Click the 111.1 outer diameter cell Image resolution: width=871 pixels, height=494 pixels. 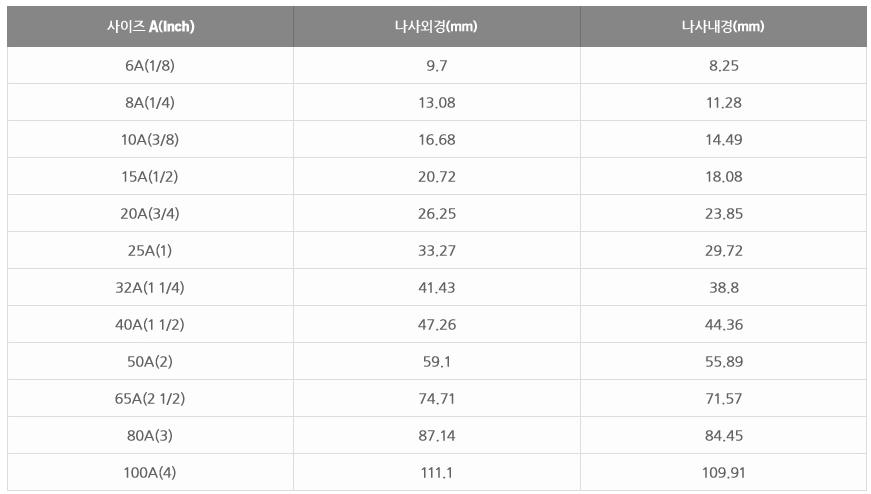436,473
